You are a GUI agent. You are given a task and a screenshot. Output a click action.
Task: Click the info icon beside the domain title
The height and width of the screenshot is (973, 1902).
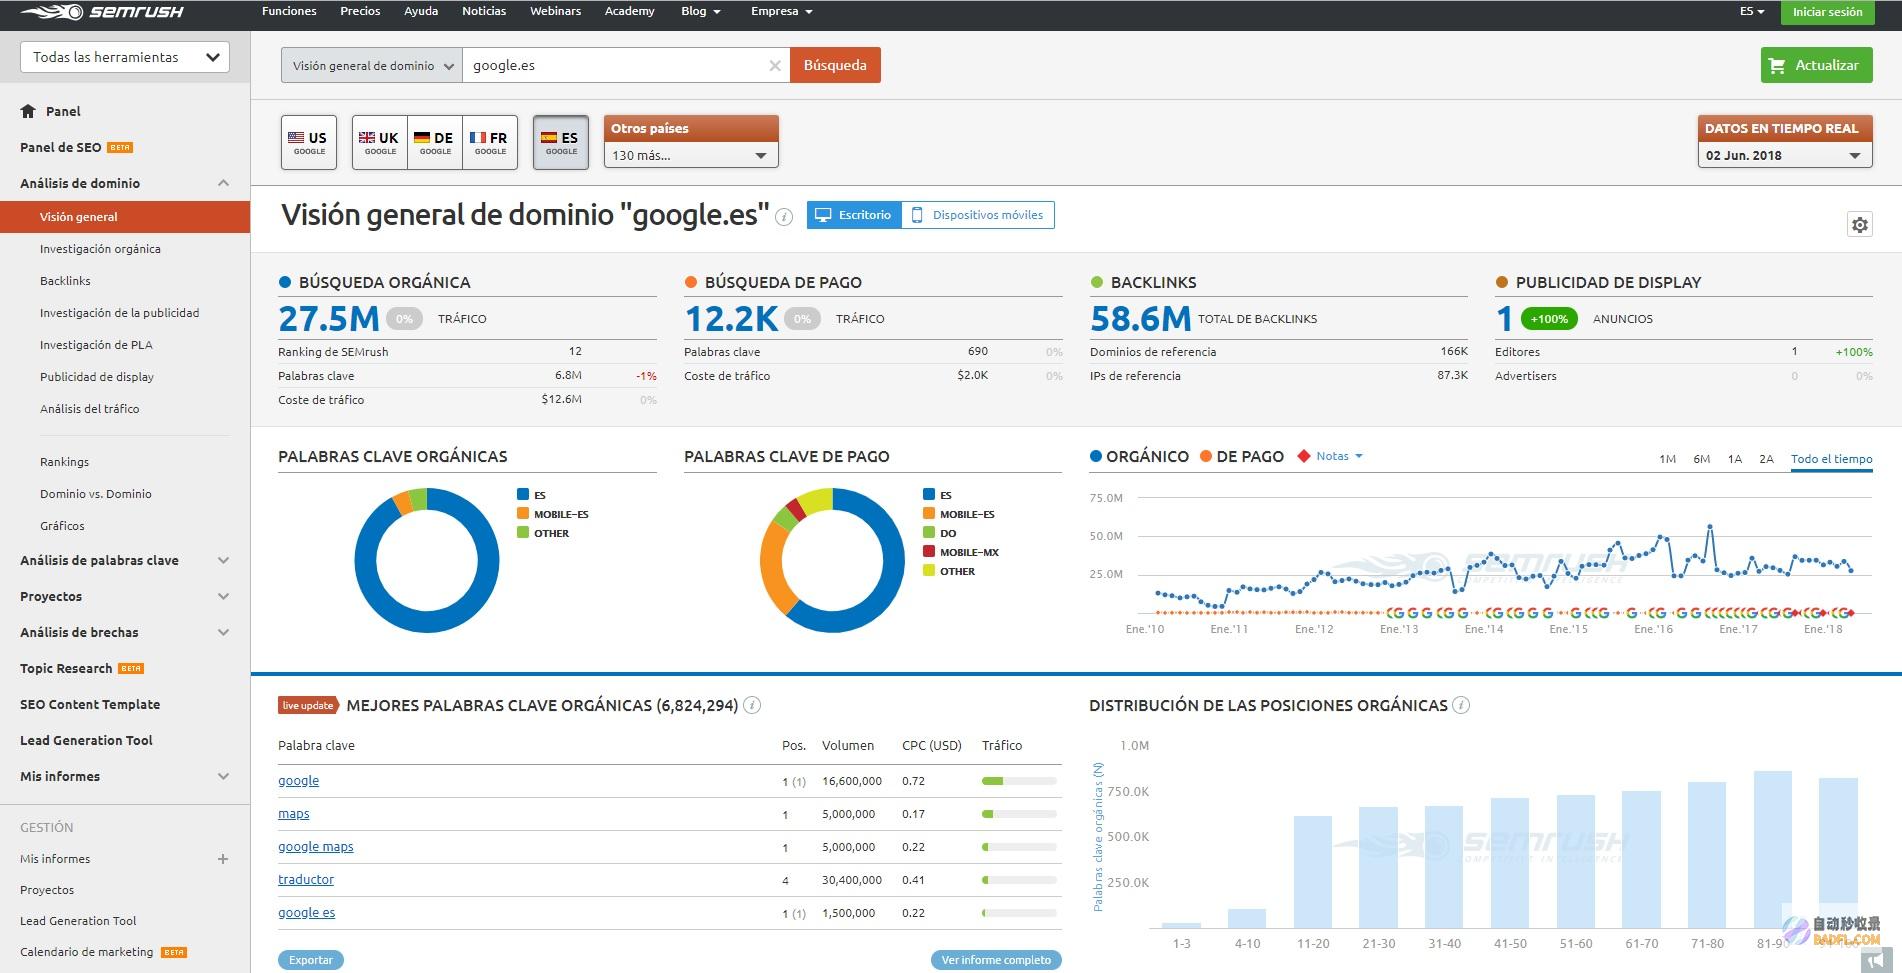tap(785, 217)
